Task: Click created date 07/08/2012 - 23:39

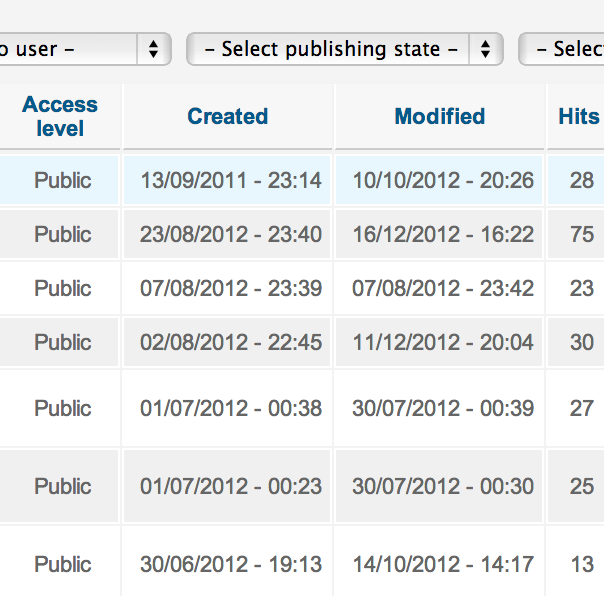Action: tap(231, 288)
